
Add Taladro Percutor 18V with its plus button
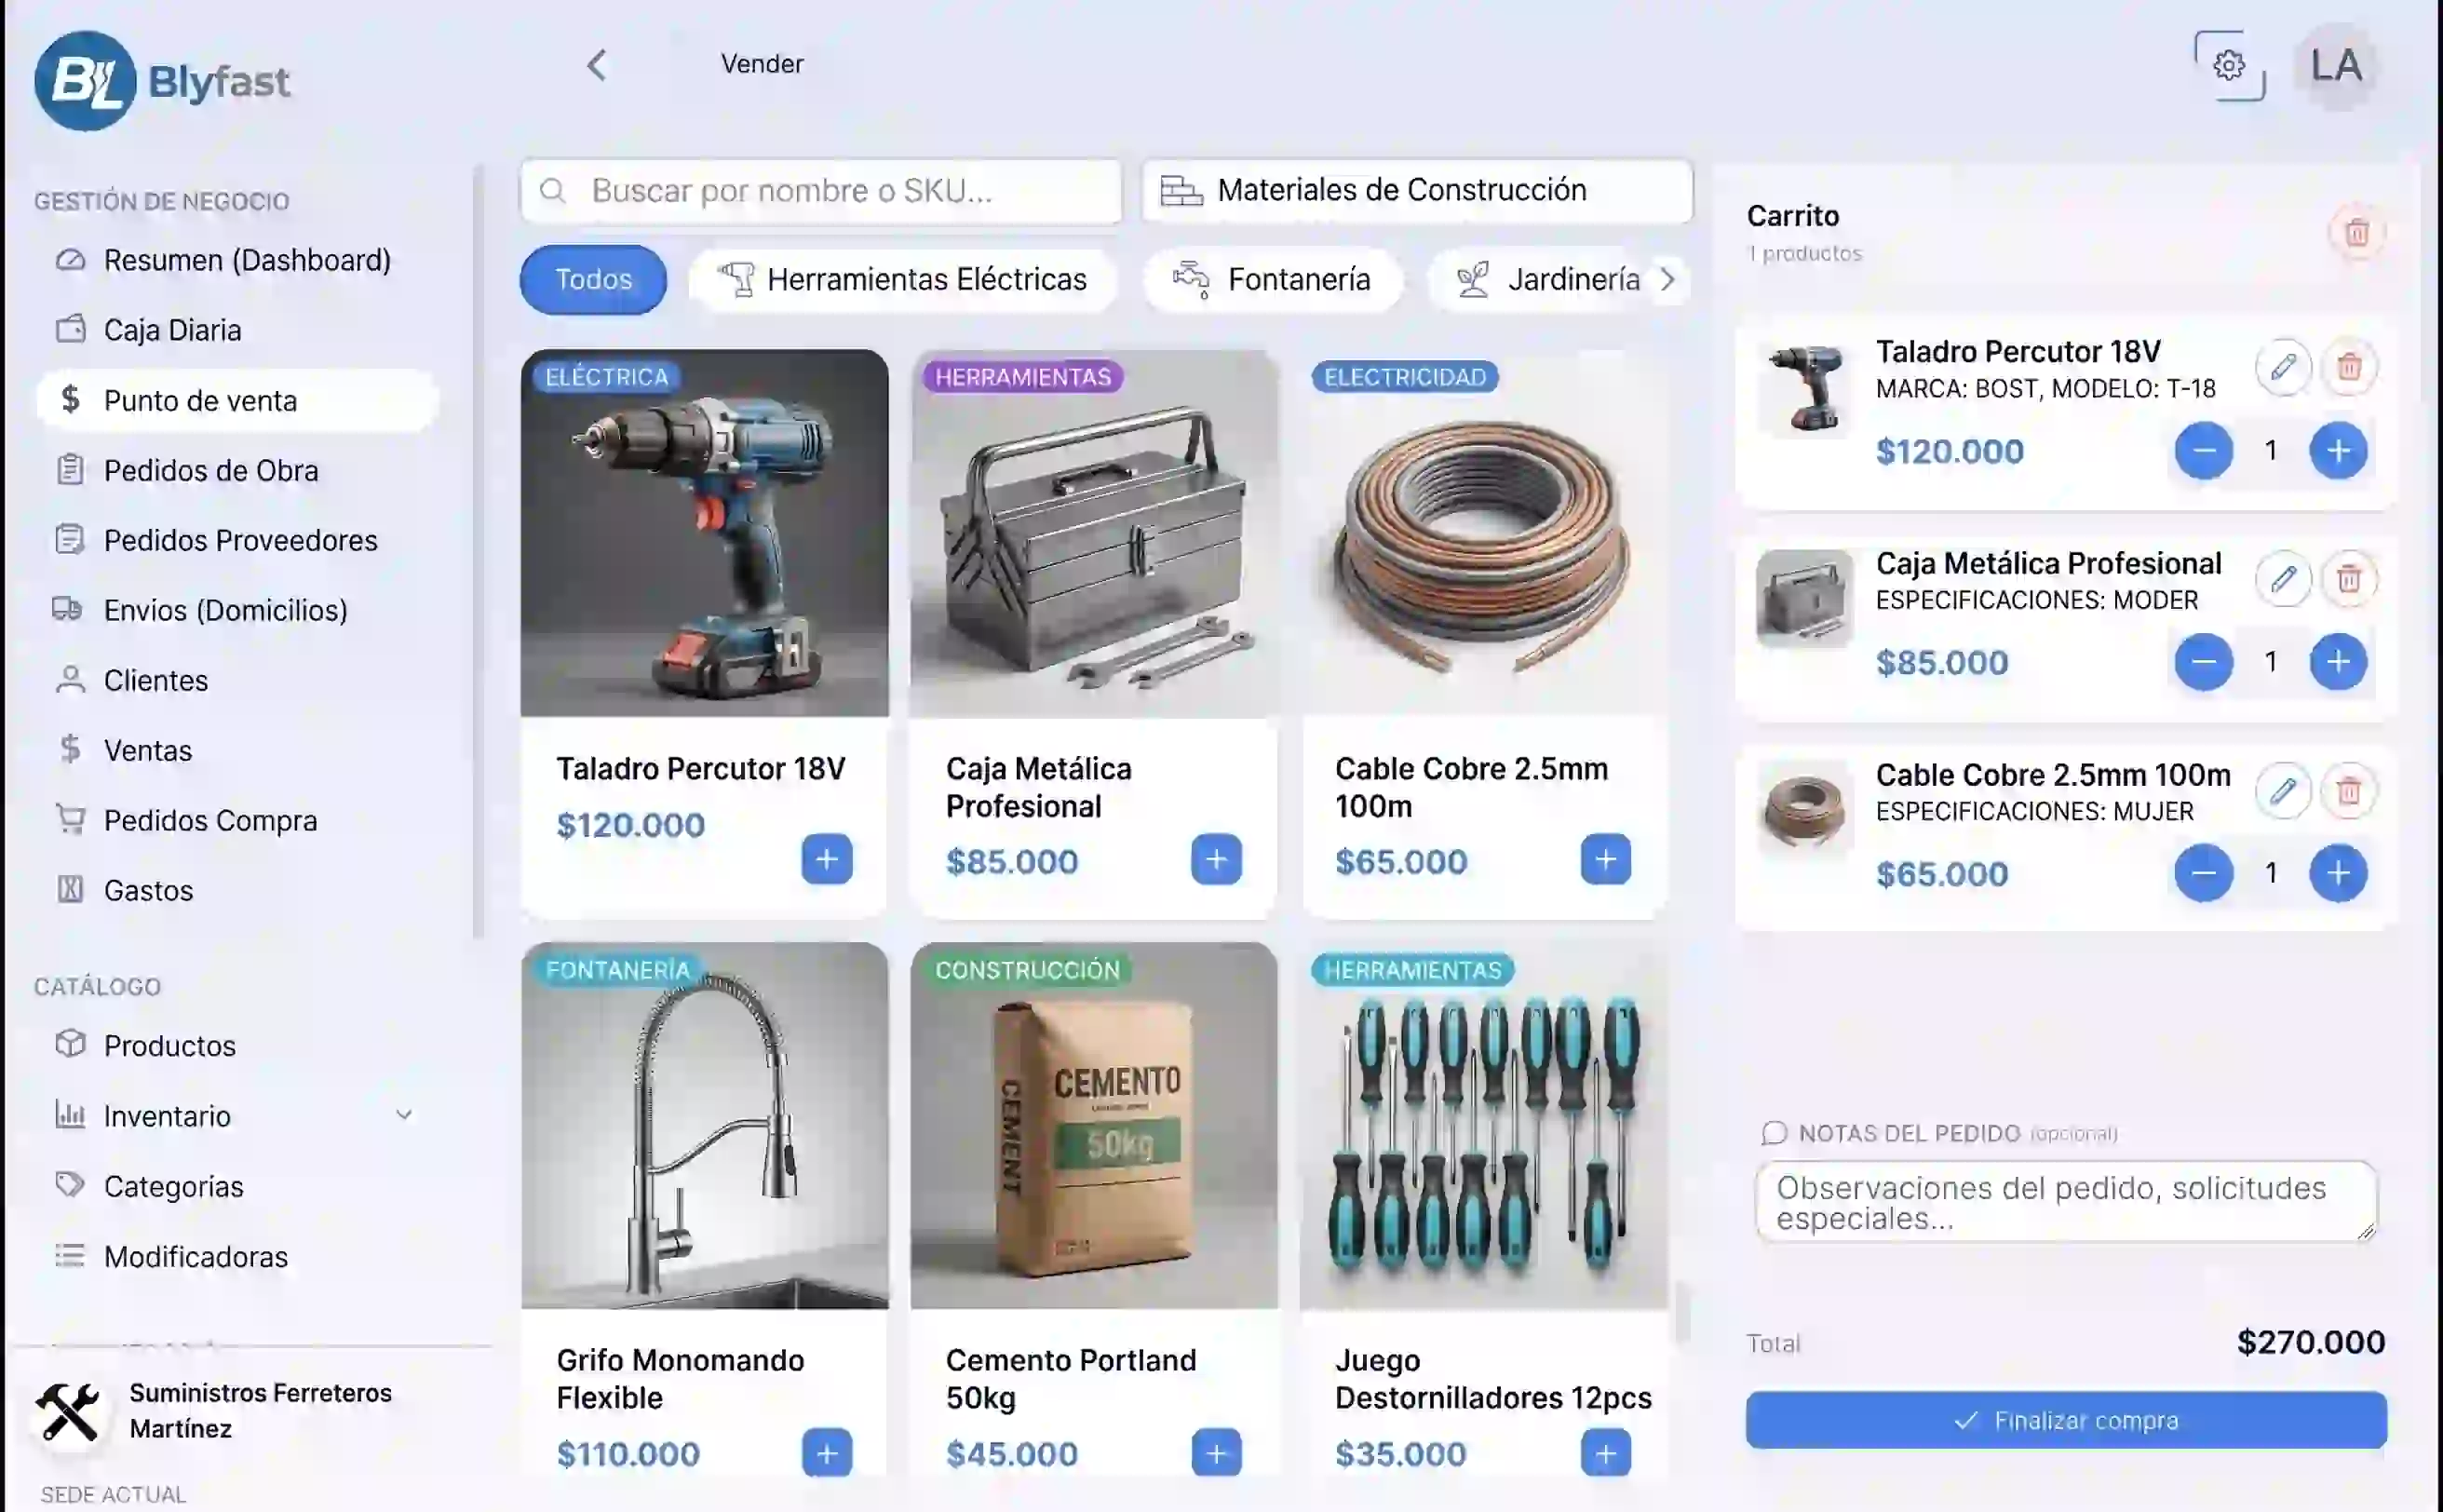click(x=827, y=859)
